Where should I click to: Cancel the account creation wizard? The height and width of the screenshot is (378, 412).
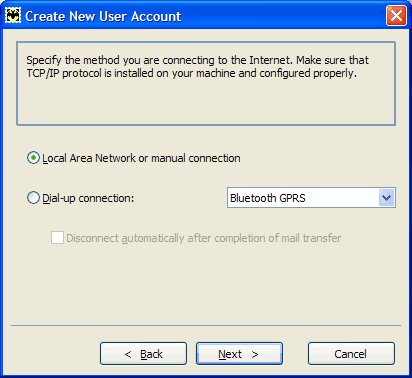(351, 354)
